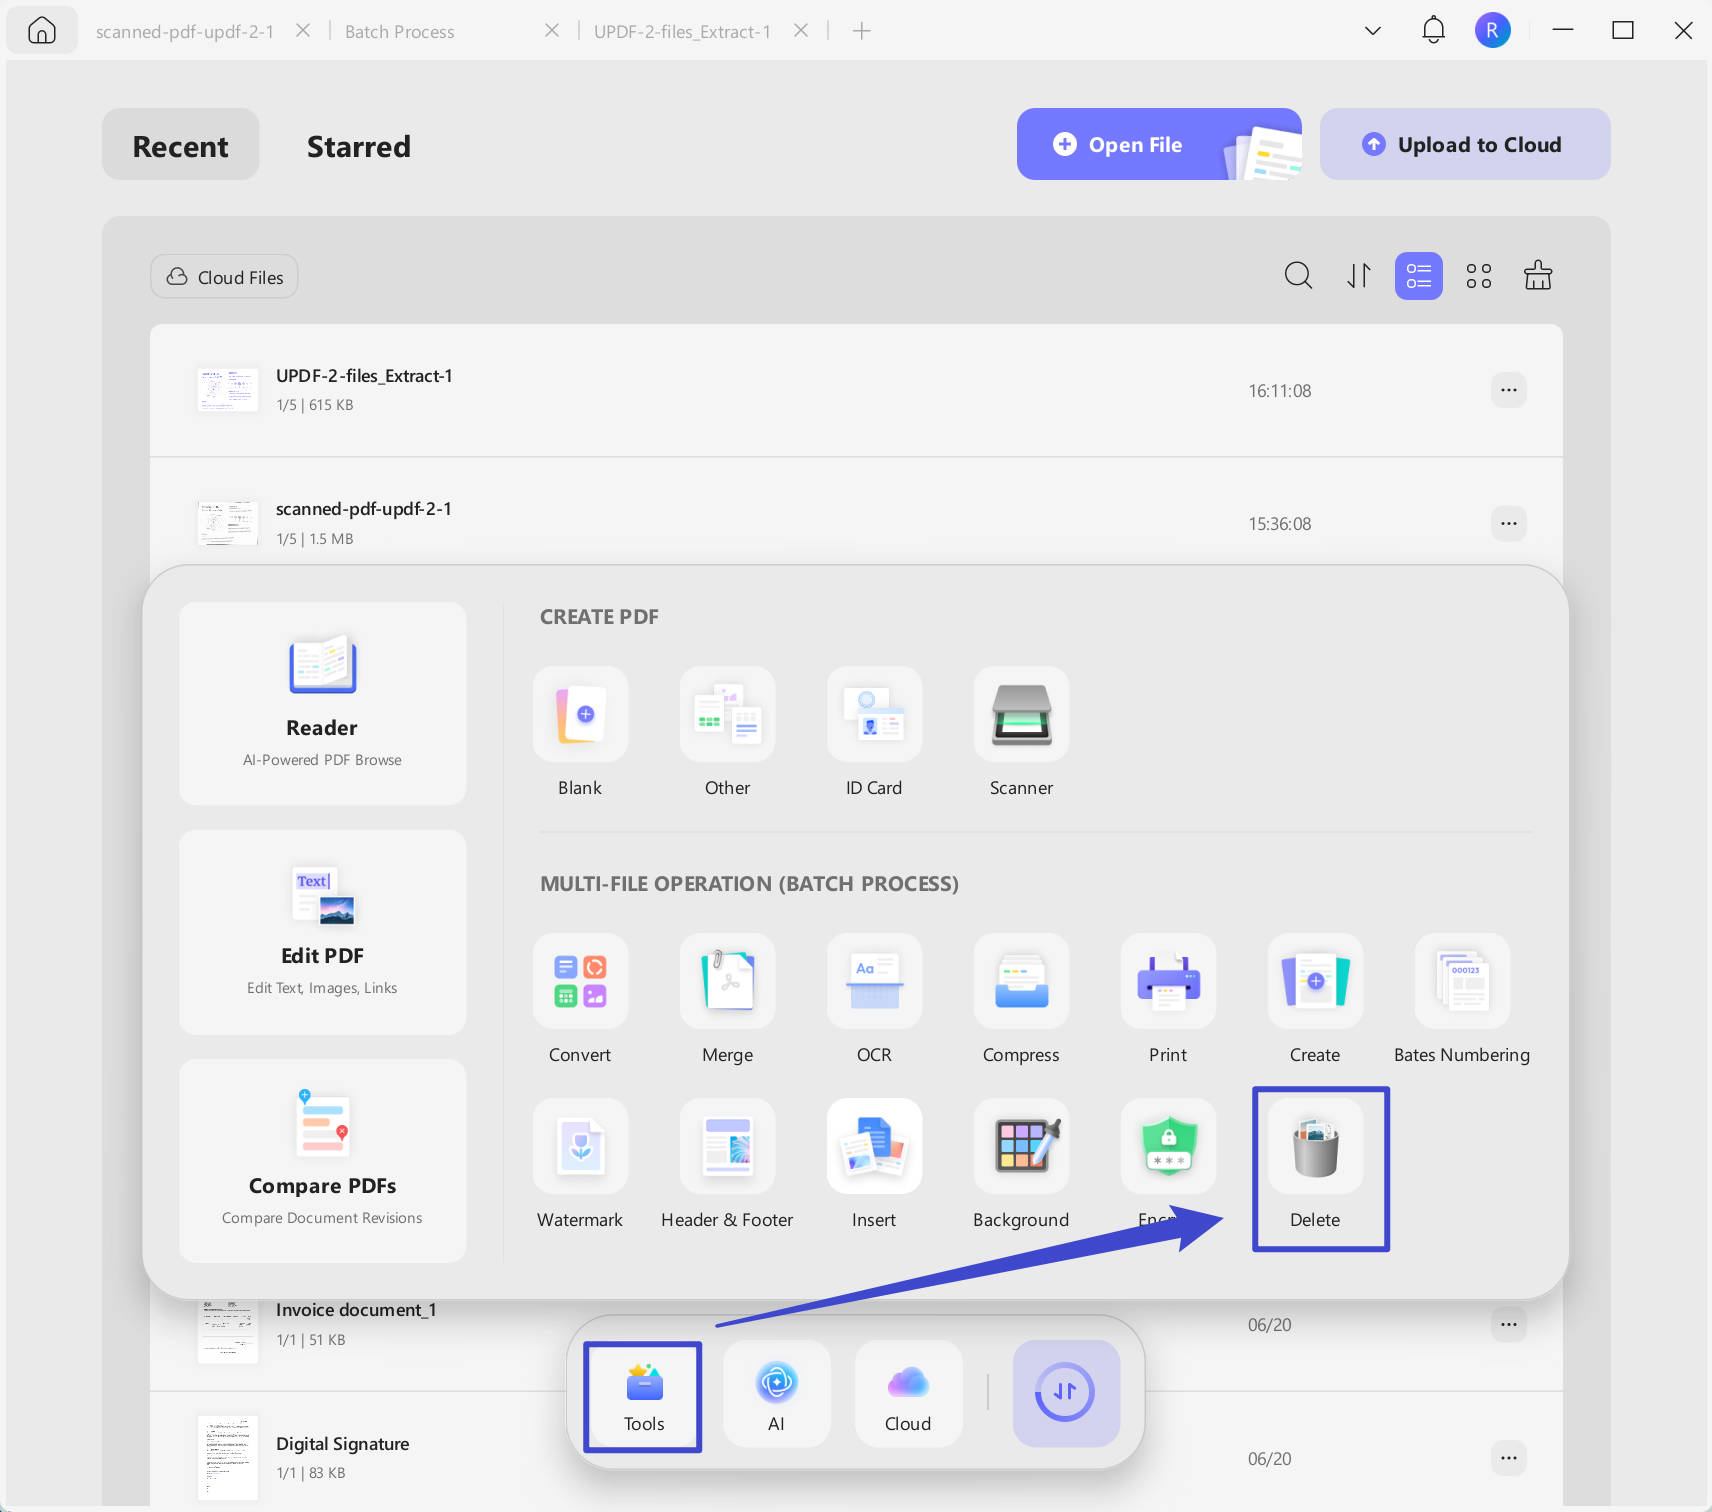Open UPDF-2-files_Extract-1 thumbnail
The height and width of the screenshot is (1512, 1712).
tap(228, 390)
